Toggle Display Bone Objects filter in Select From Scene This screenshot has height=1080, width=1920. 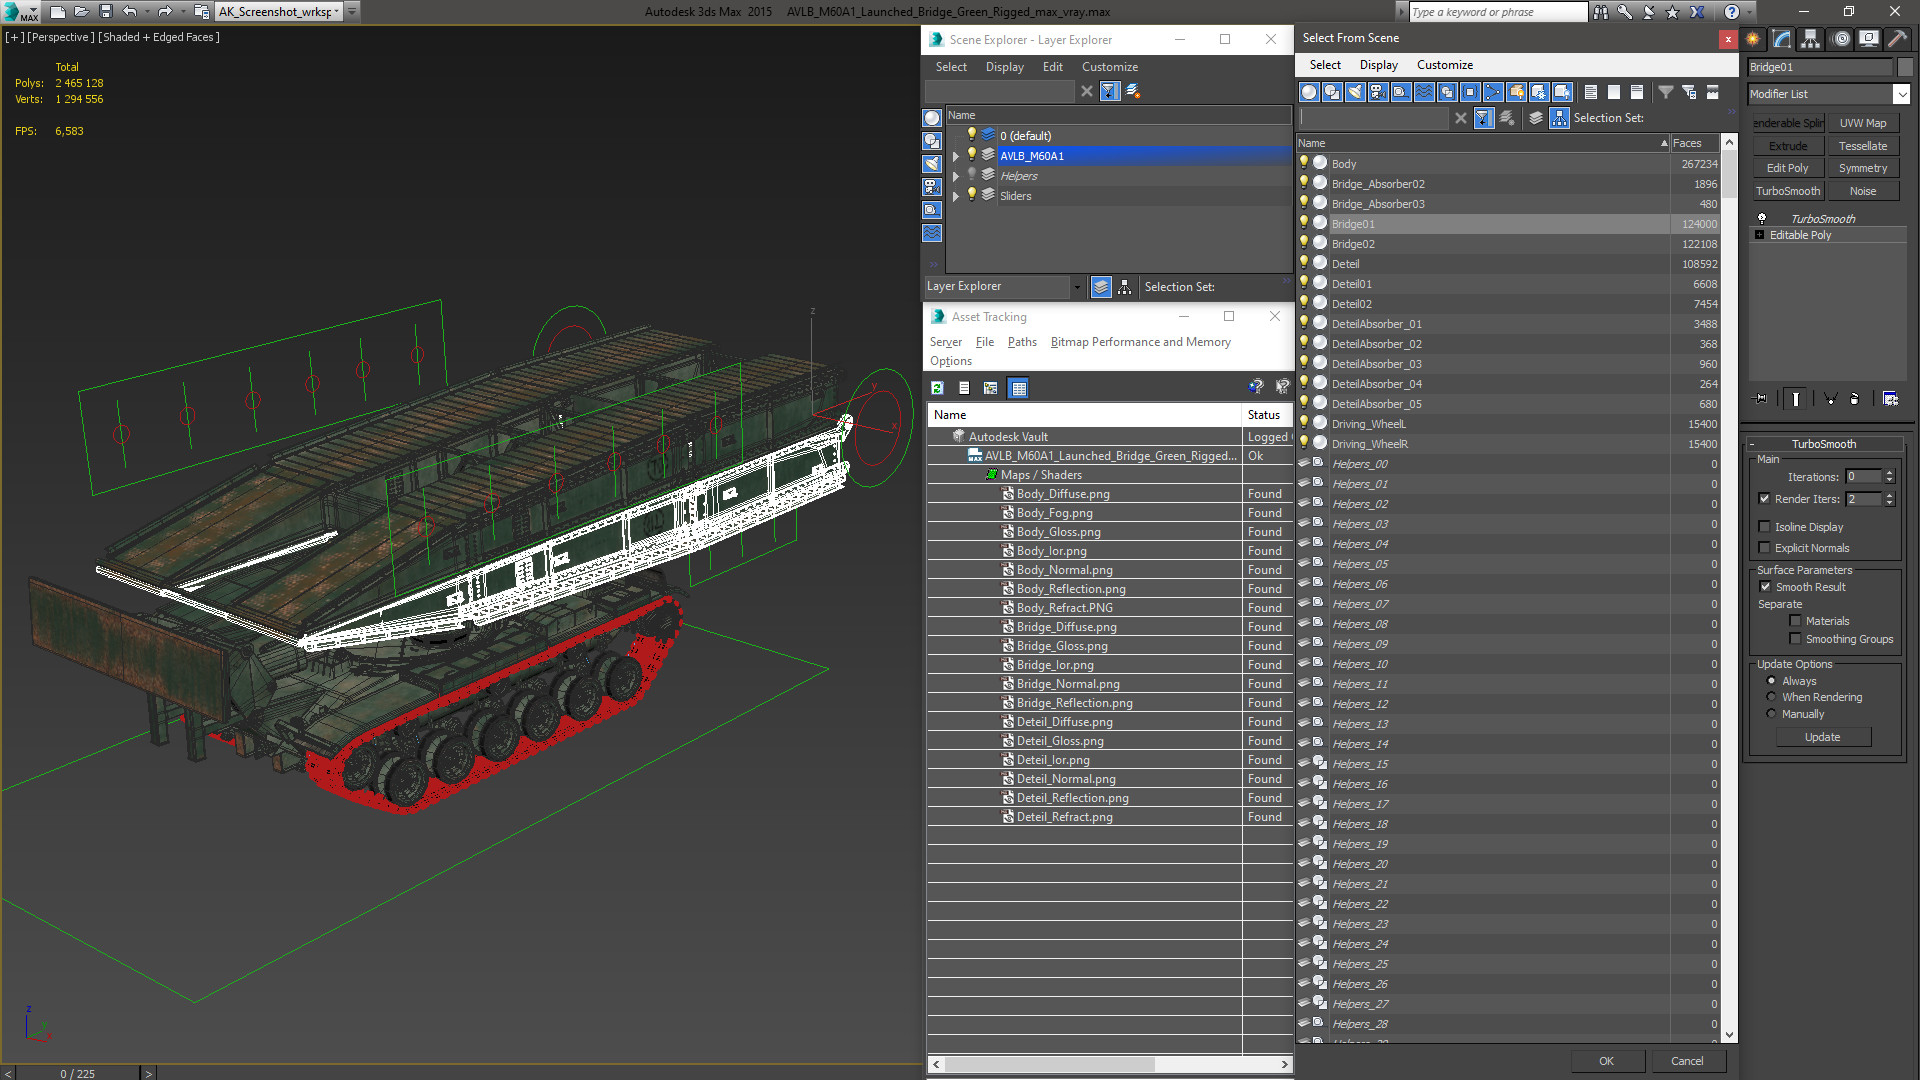(x=1493, y=92)
